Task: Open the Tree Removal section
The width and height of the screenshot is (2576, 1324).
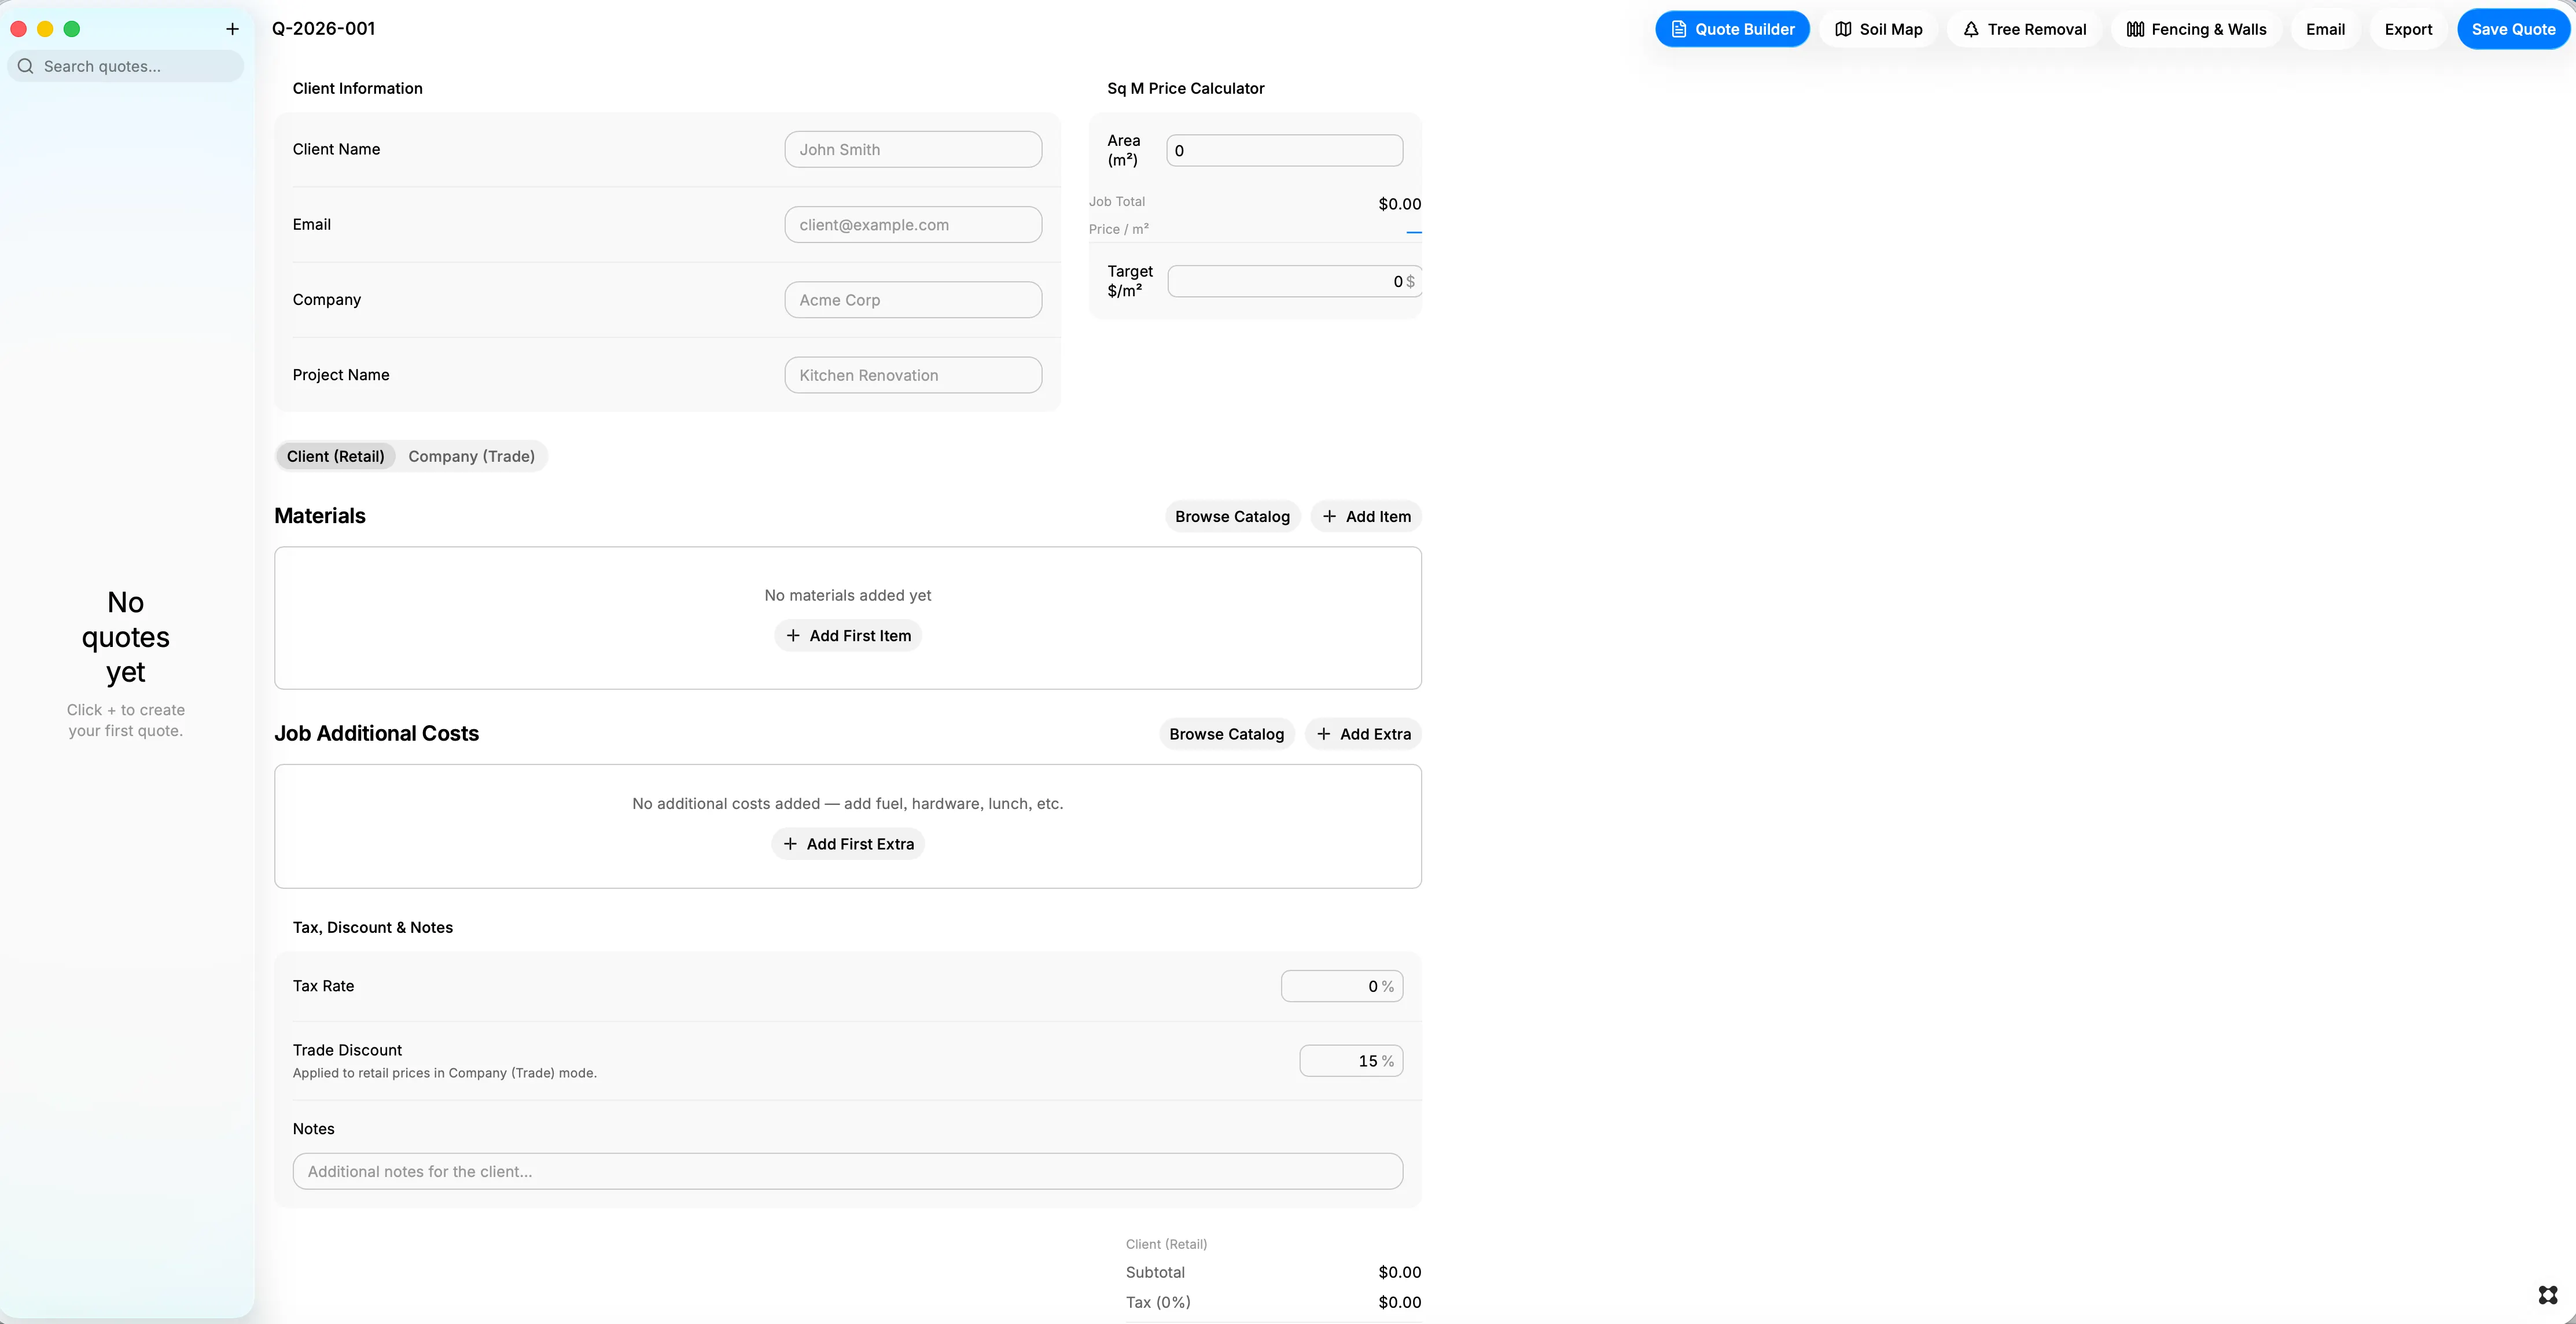Action: point(2025,29)
